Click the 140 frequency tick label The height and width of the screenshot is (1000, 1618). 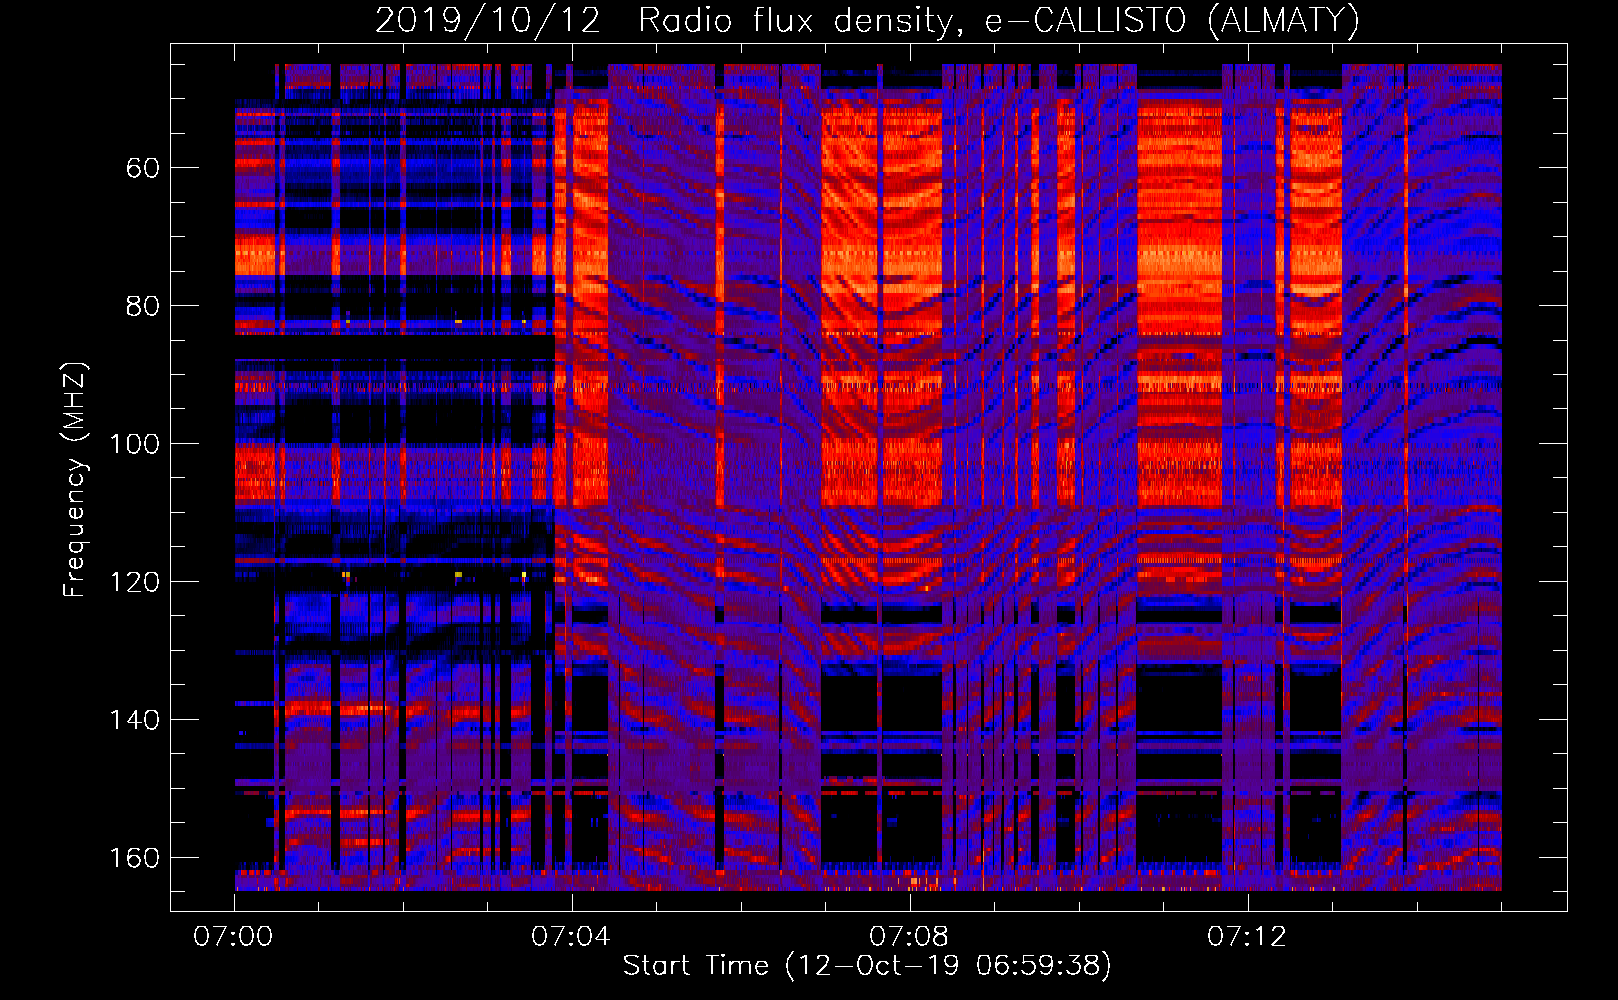(x=134, y=720)
